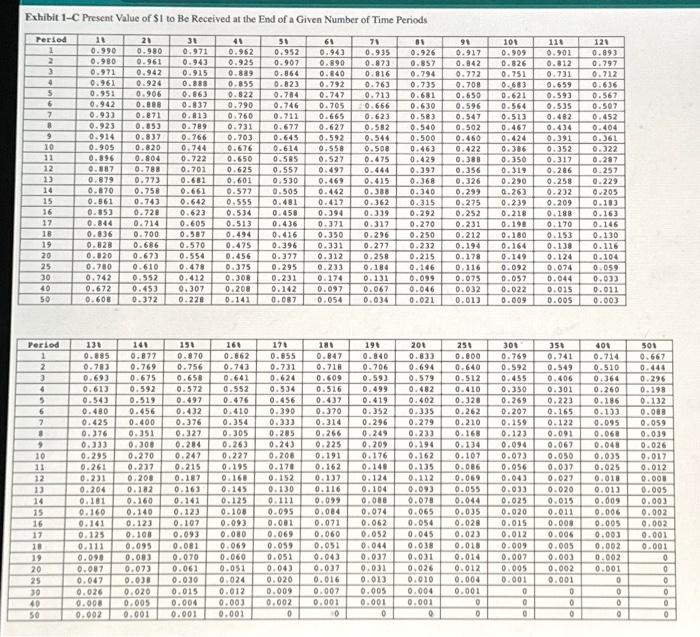
Task: Click the Exhibit 1-C Present Value title text
Action: (x=226, y=19)
